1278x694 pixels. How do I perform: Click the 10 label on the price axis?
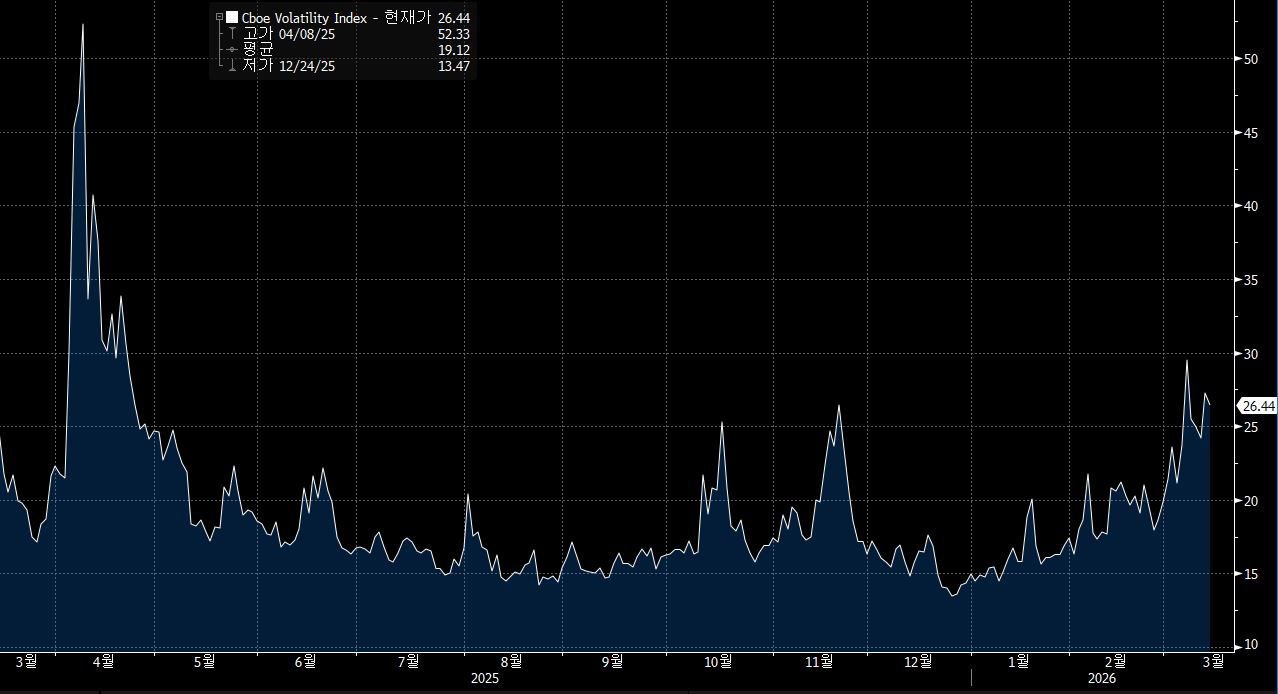(1251, 647)
